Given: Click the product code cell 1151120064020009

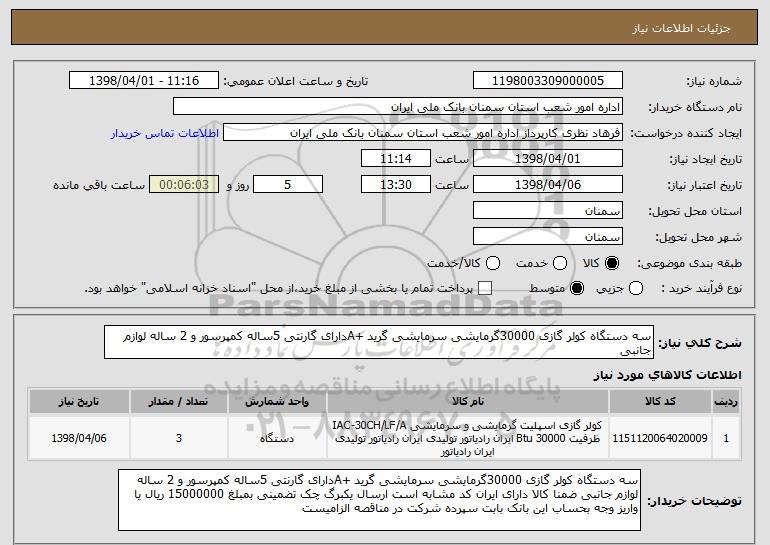Looking at the screenshot, I should 660,438.
